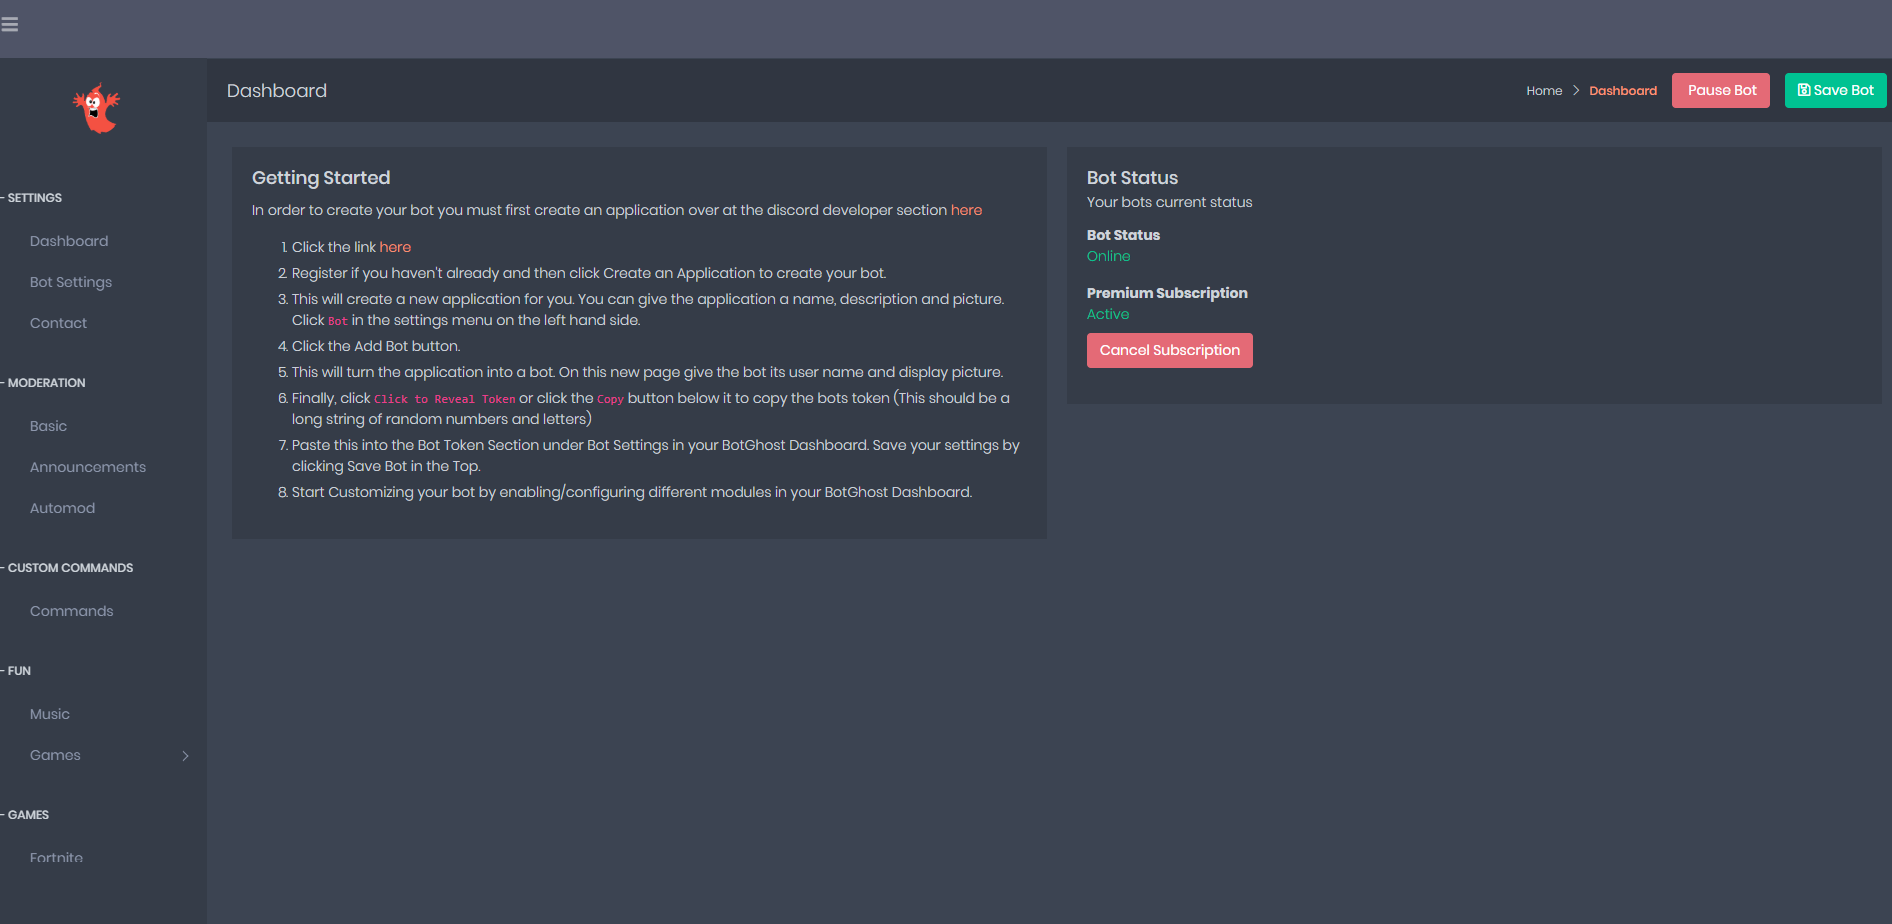
Task: Open the Music fun module
Action: tap(49, 714)
